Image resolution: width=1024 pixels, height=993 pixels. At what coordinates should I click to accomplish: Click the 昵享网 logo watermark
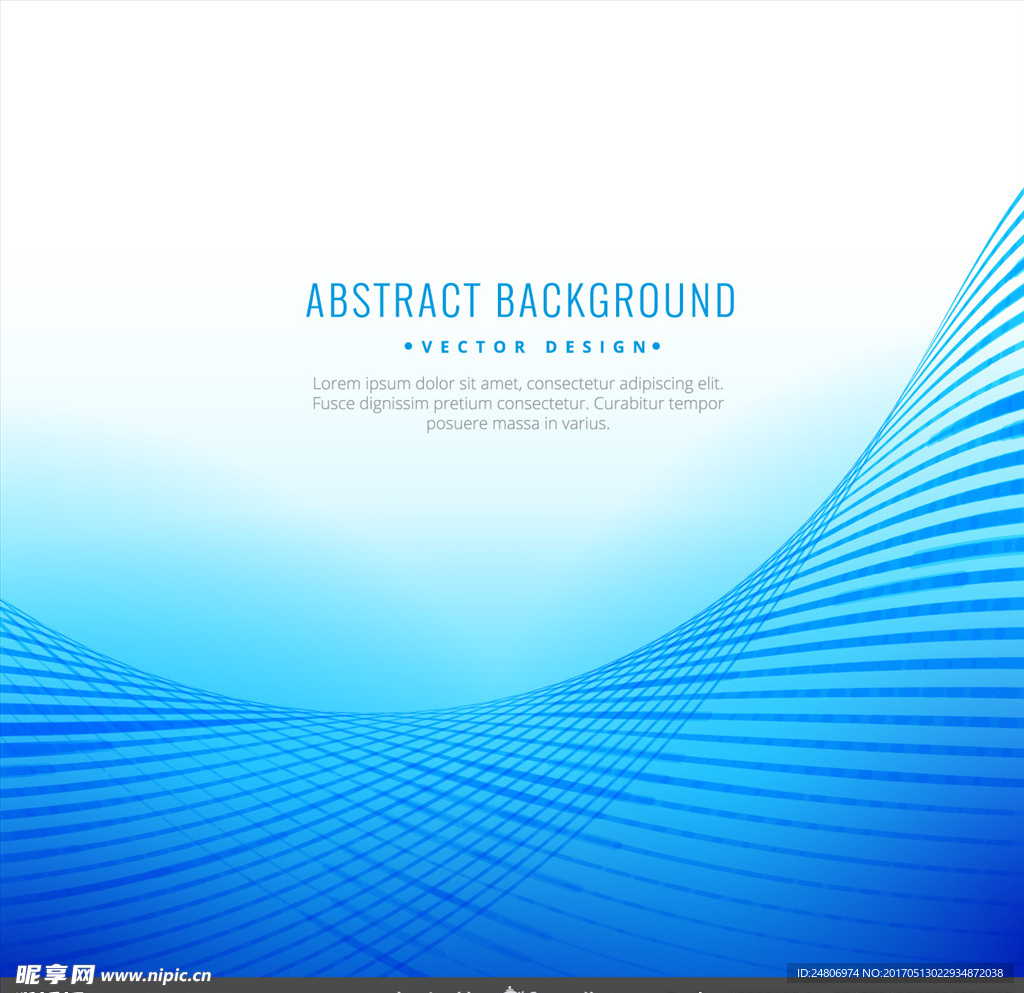pyautogui.click(x=55, y=974)
